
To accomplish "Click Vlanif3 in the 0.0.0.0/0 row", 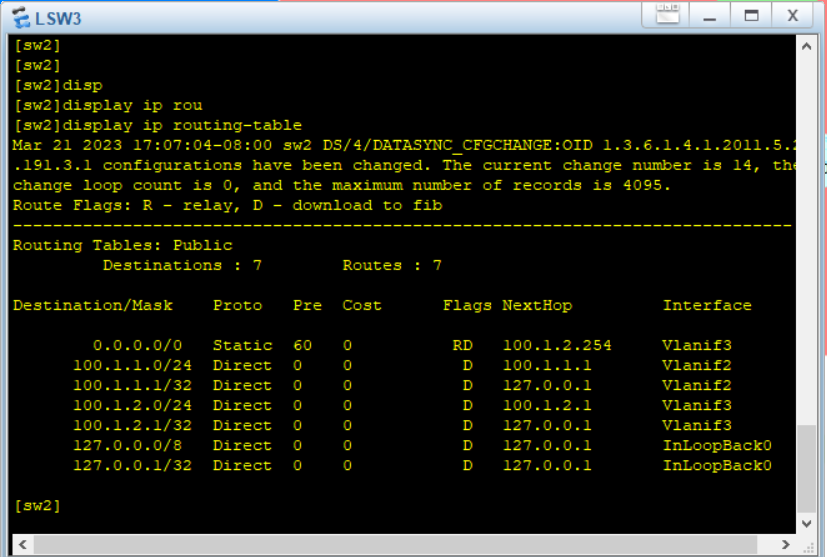I will 697,345.
